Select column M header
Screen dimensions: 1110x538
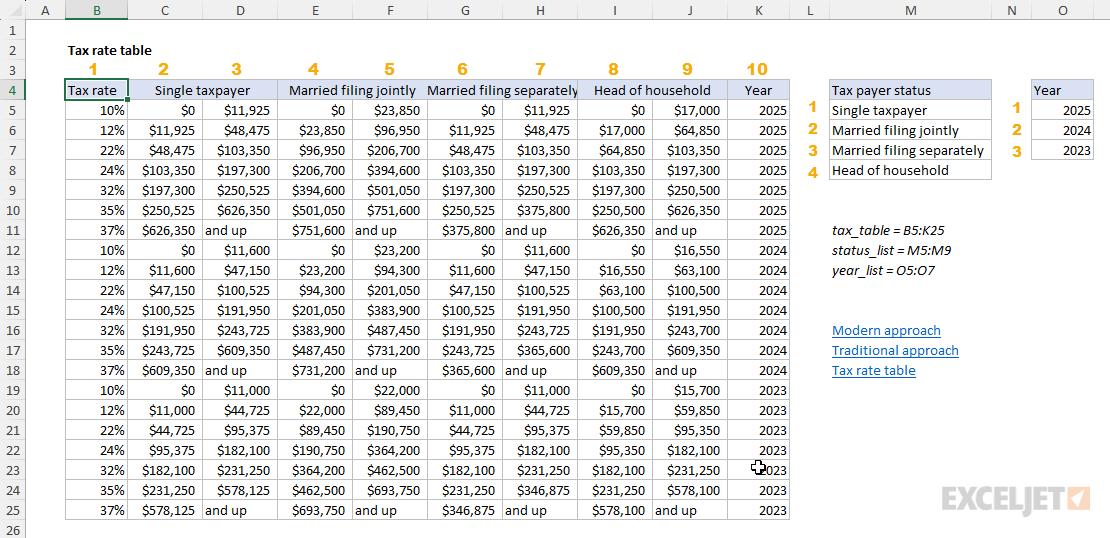point(910,10)
